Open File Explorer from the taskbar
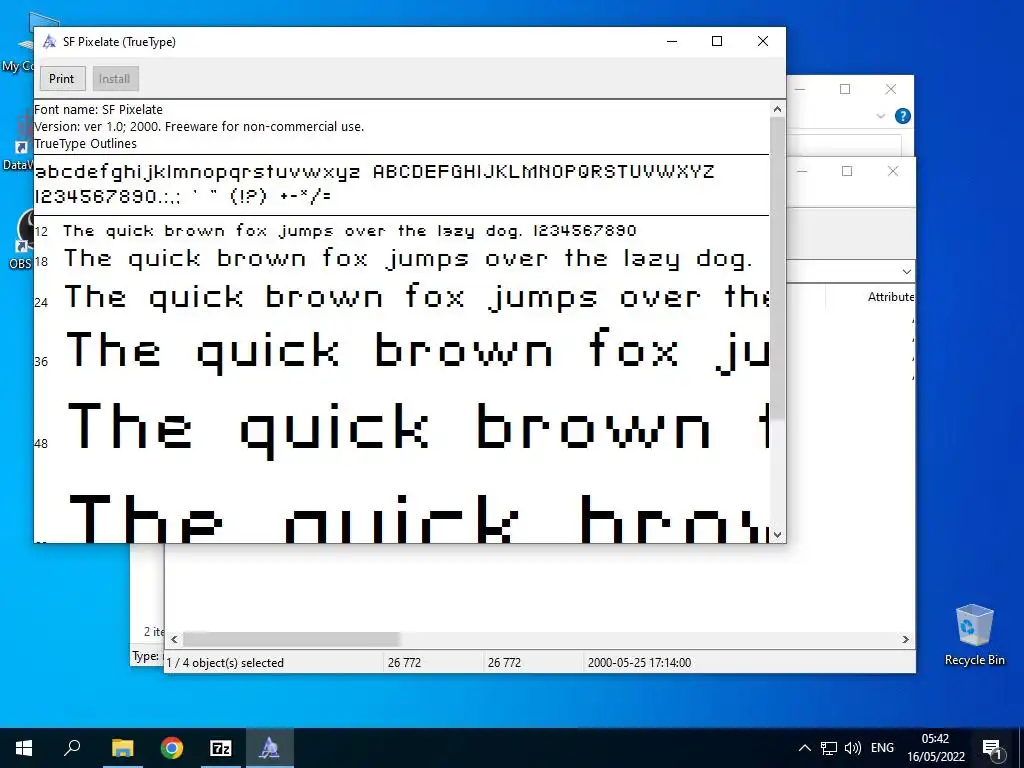This screenshot has width=1024, height=768. pos(122,748)
